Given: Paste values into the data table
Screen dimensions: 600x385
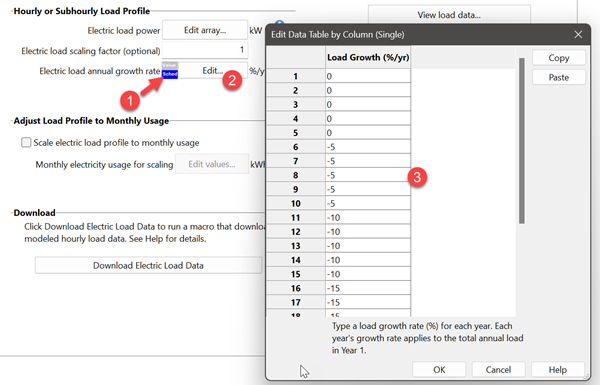Looking at the screenshot, I should (559, 77).
